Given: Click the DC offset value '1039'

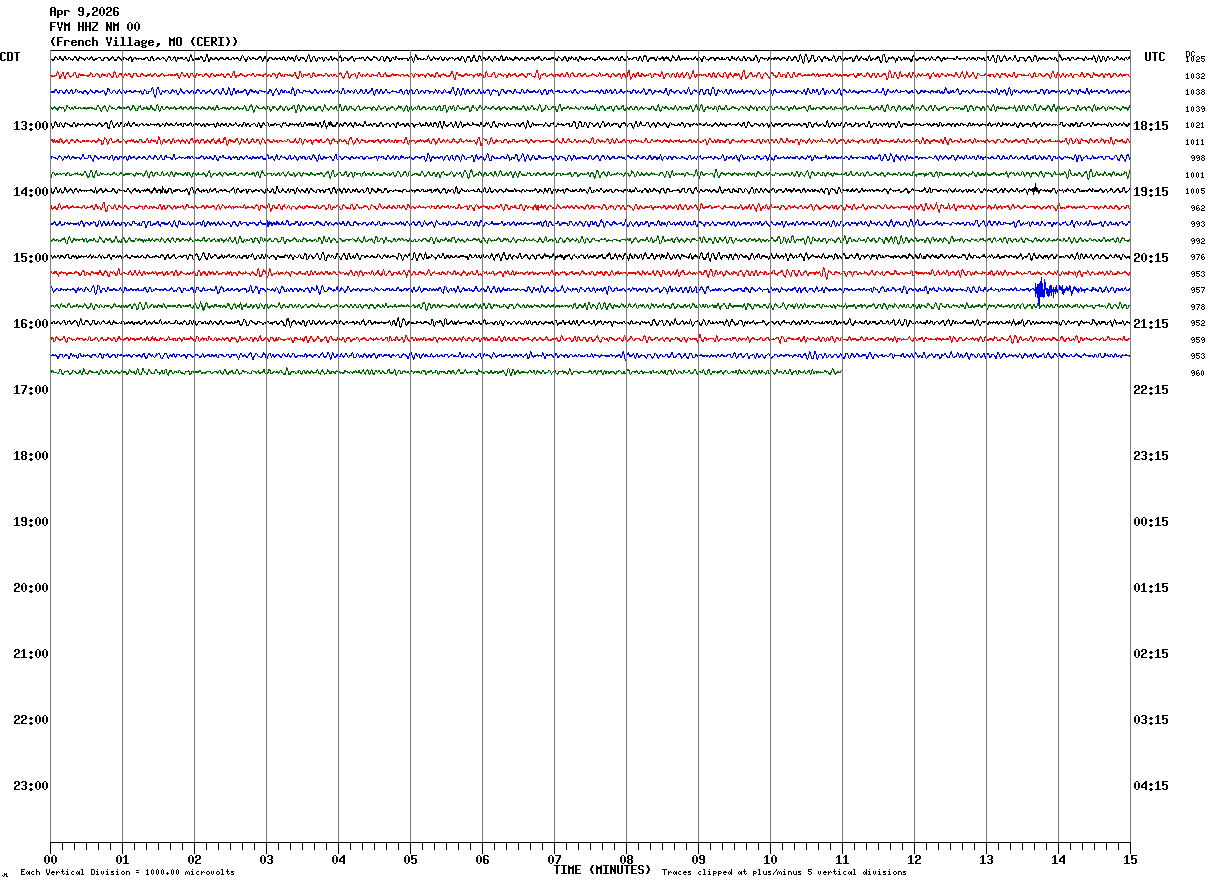Looking at the screenshot, I should pyautogui.click(x=1195, y=109).
